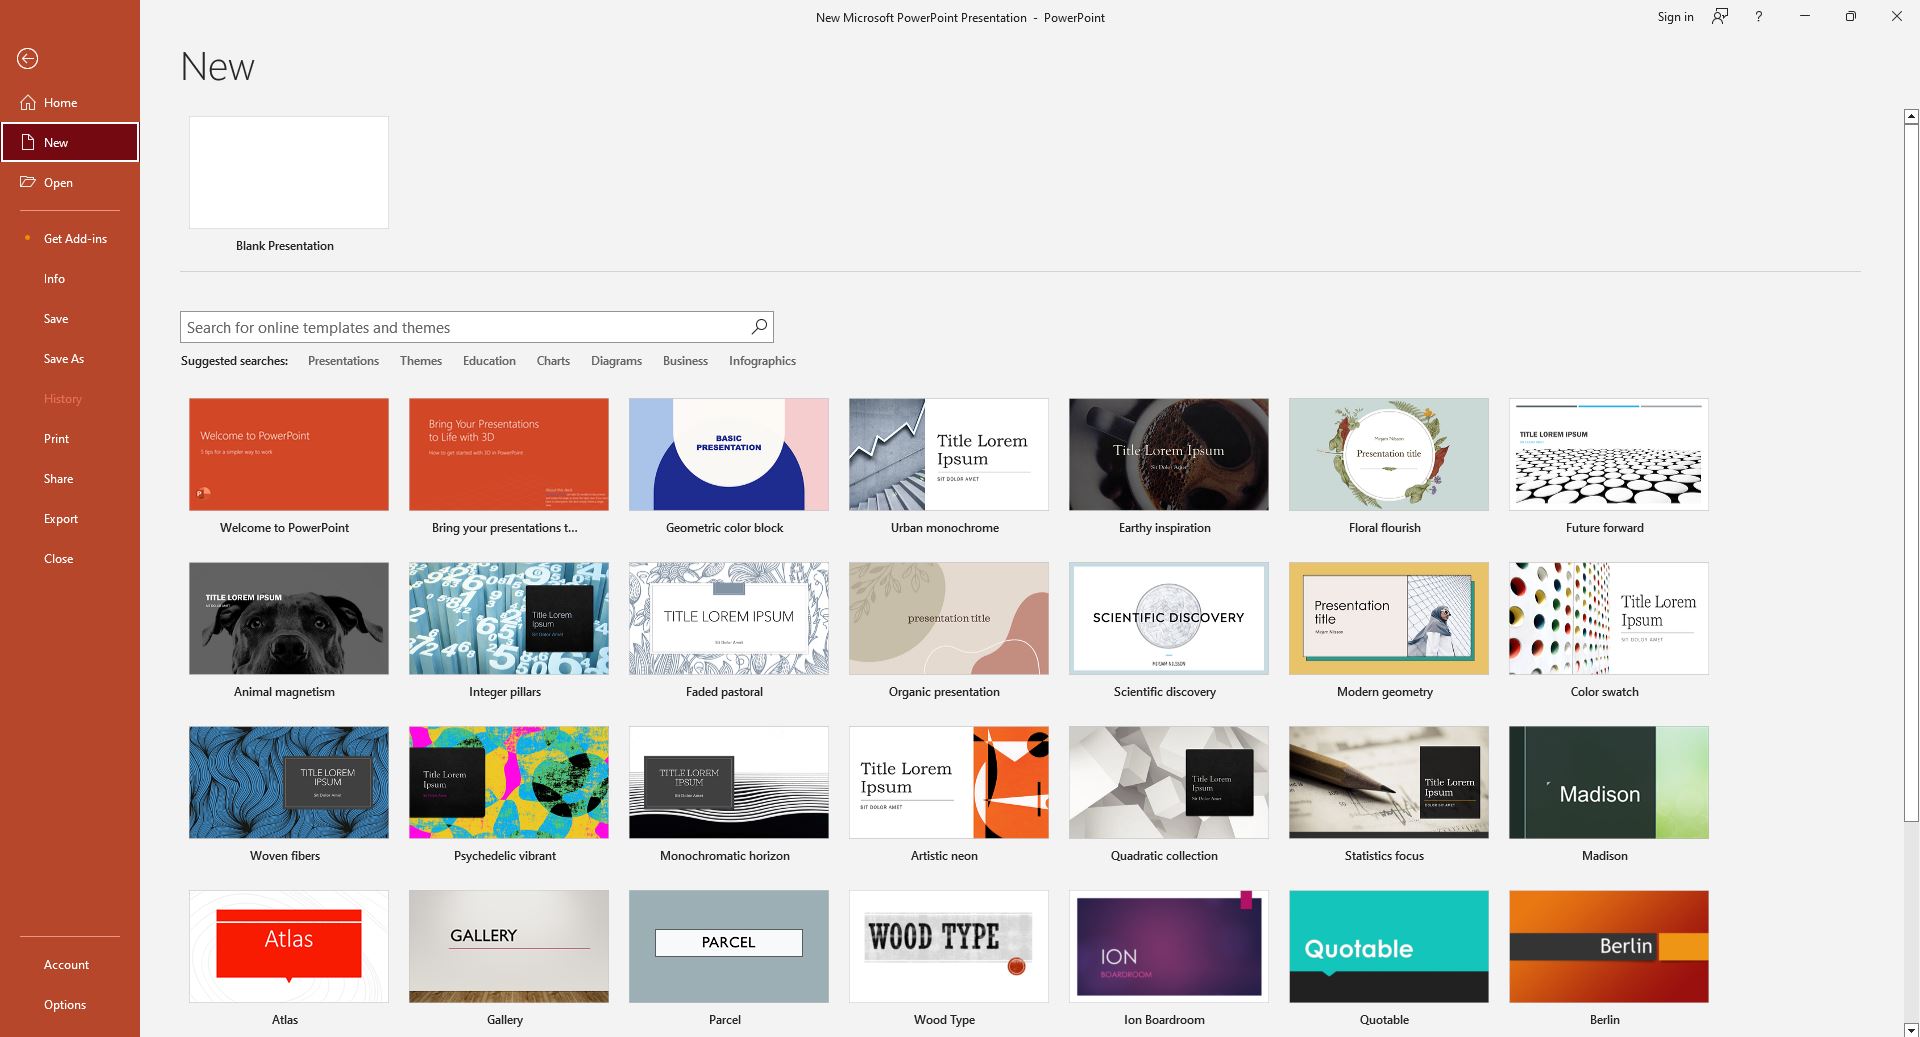Select the Modern geometry template
This screenshot has height=1037, width=1920.
[1389, 618]
